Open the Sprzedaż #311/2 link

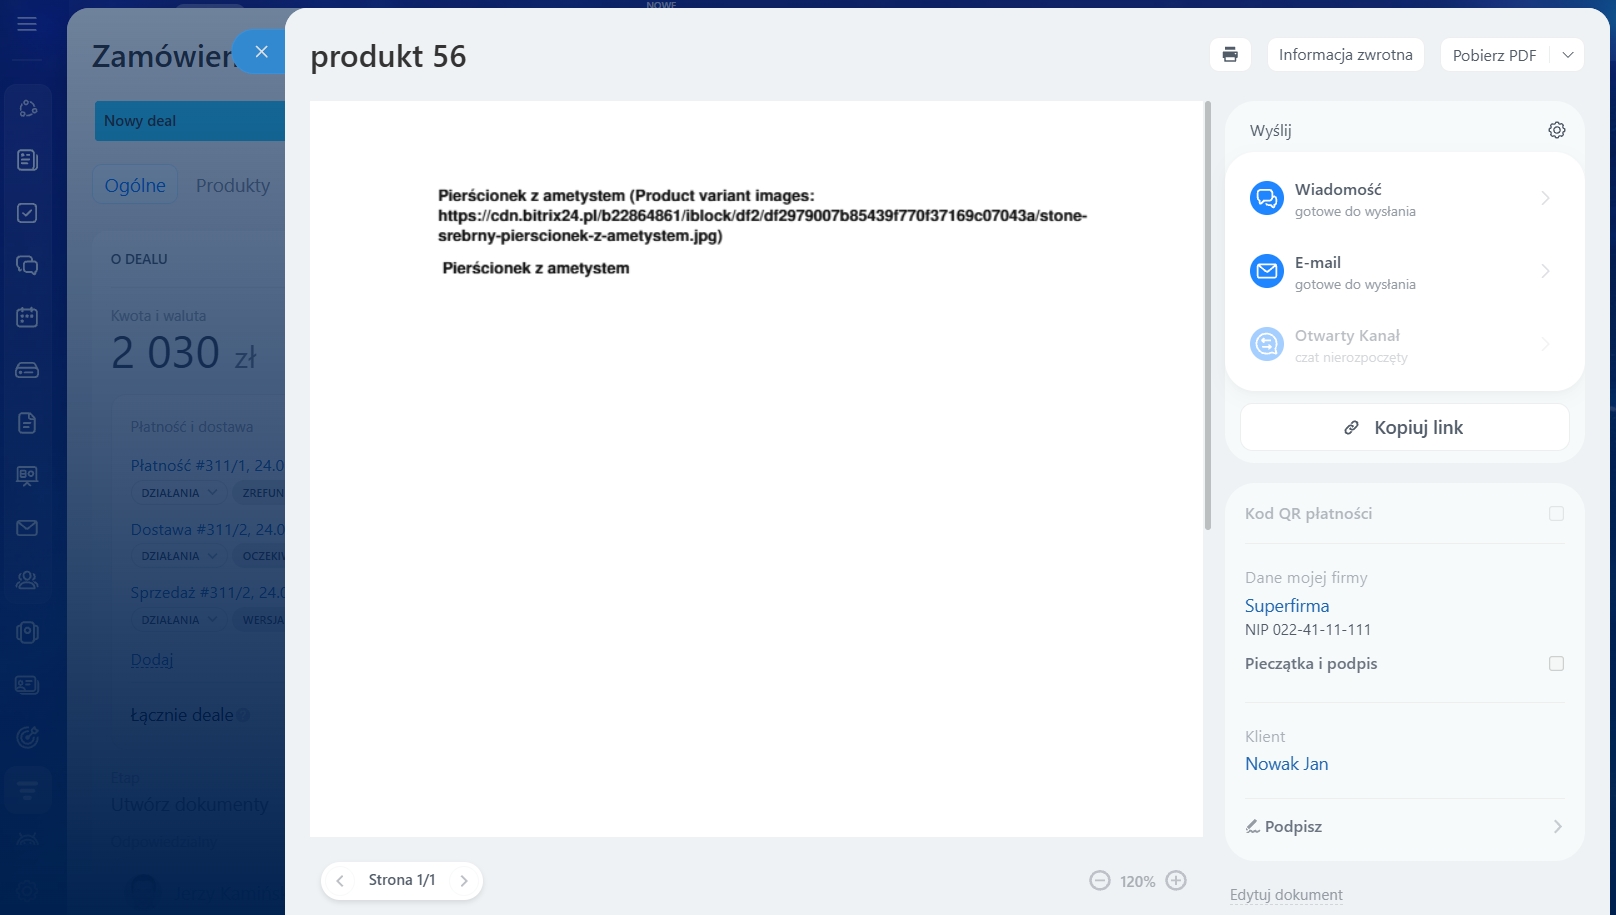[x=207, y=592]
